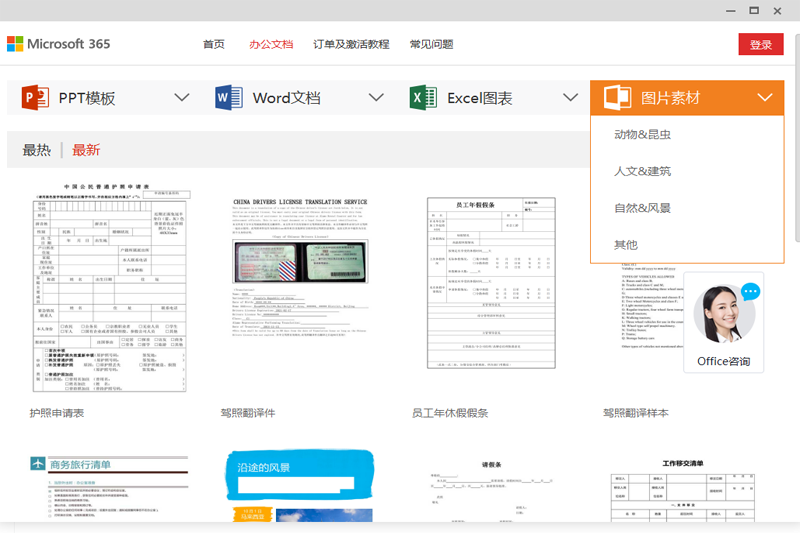Choose 其他 in the image category list

tap(626, 245)
